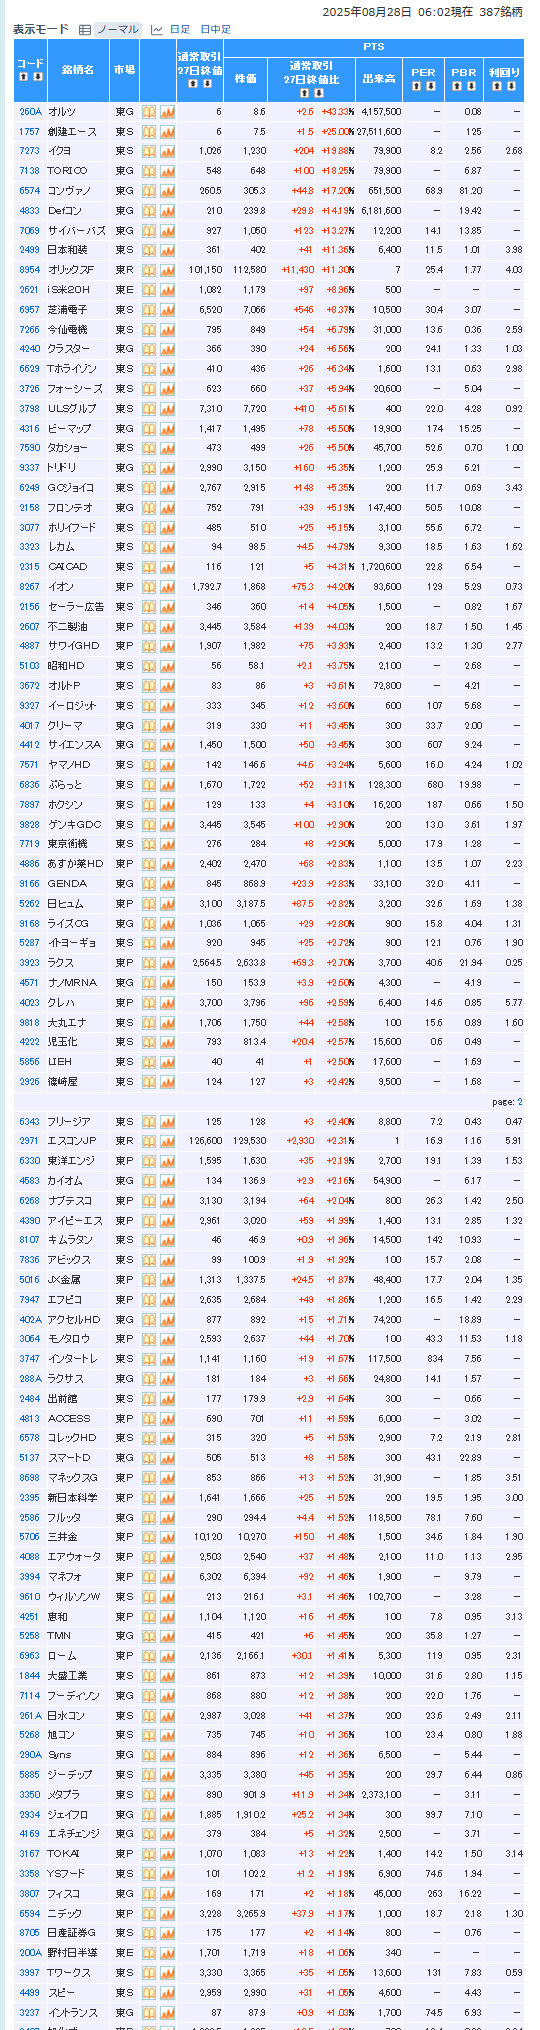Screen dimensions: 540x2030
Task: Open stock code 8267 link
Action: pos(29,587)
